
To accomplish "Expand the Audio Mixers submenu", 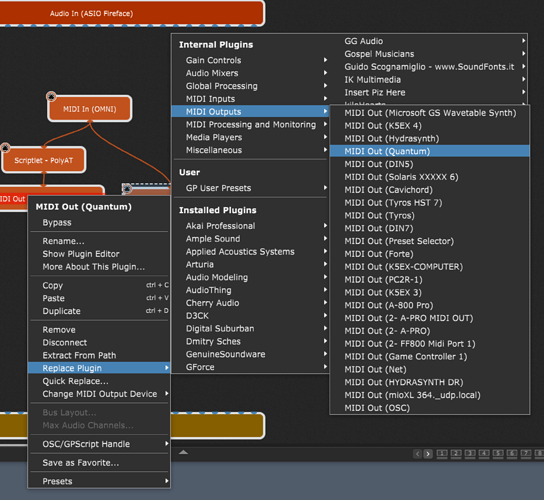I will click(250, 73).
